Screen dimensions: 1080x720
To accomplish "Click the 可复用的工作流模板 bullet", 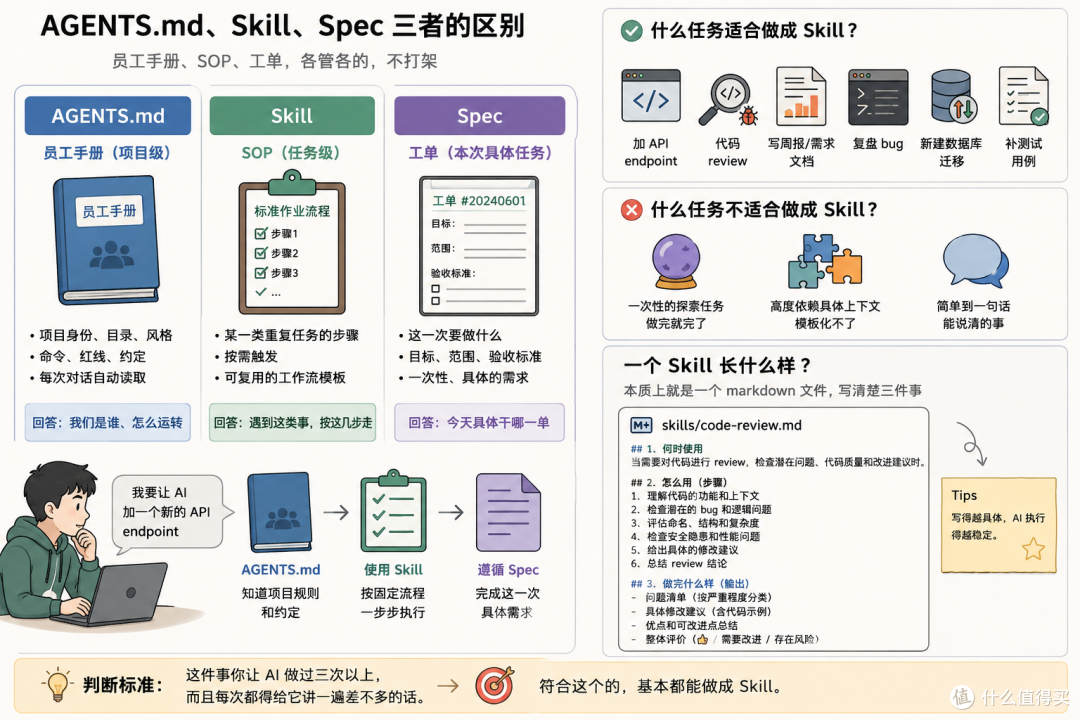I will [280, 378].
